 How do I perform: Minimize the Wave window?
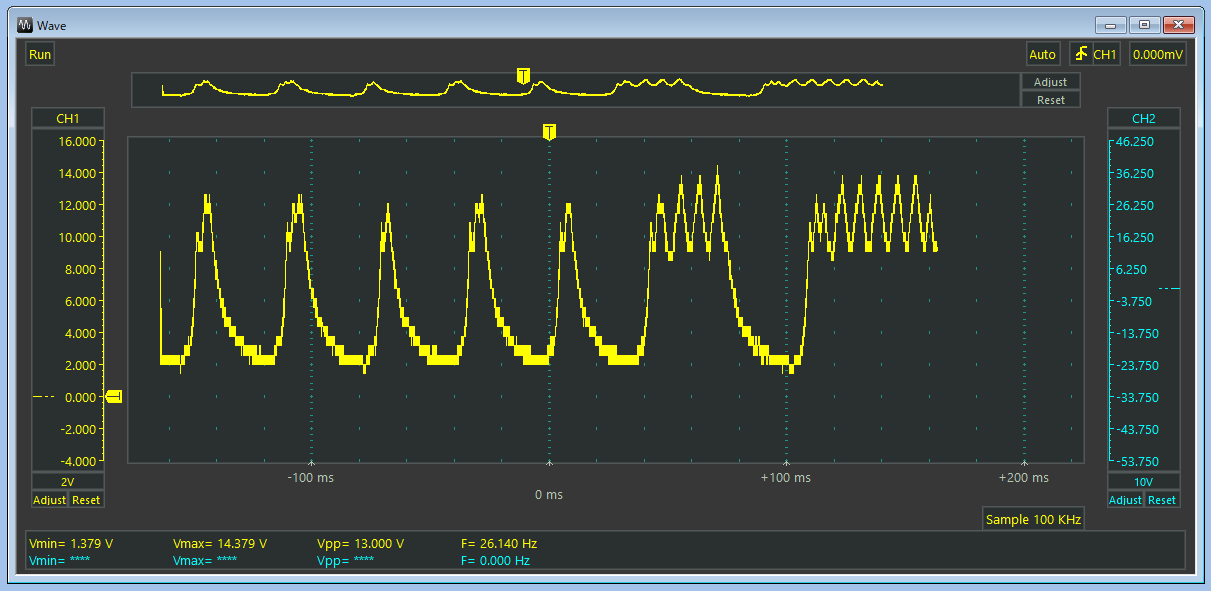point(1111,24)
